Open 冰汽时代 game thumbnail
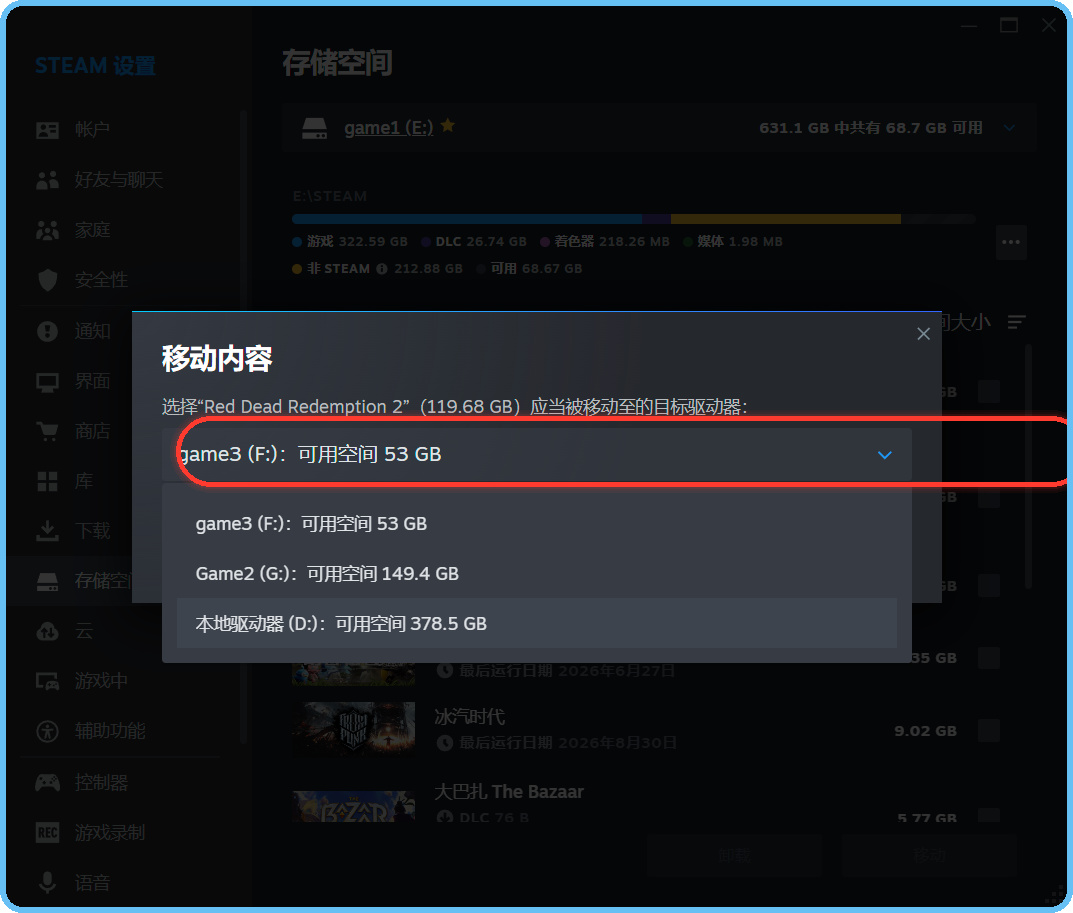The width and height of the screenshot is (1073, 913). point(353,729)
